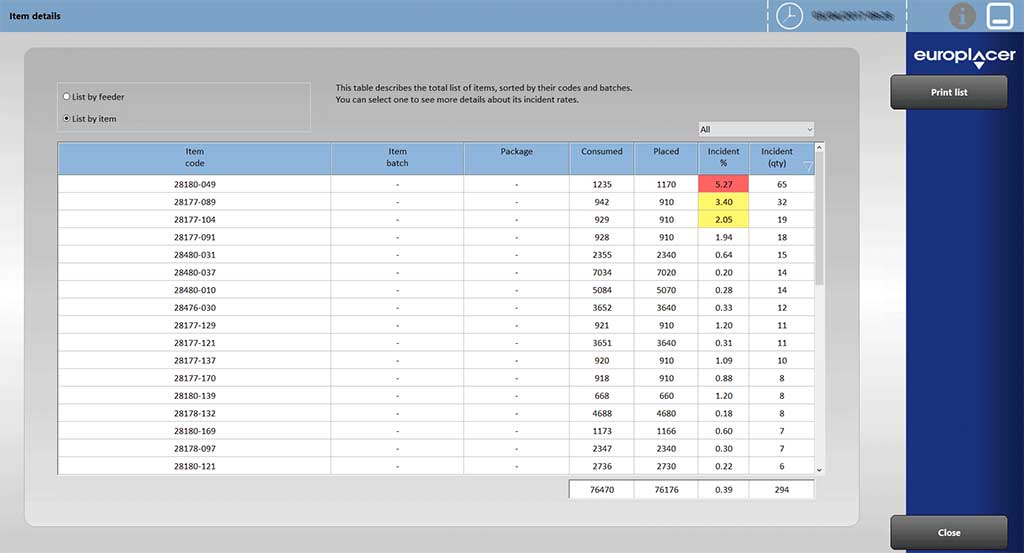Click the minimize panel icon
This screenshot has width=1024, height=553.
point(999,16)
